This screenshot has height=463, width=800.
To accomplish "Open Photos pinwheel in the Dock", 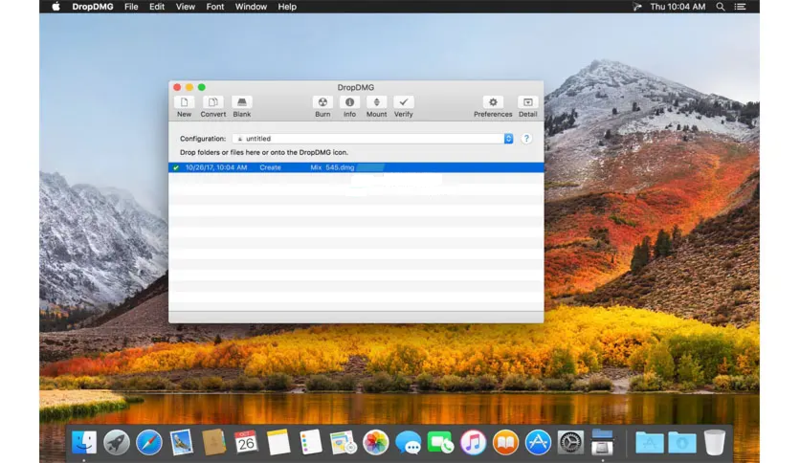I will [x=376, y=442].
